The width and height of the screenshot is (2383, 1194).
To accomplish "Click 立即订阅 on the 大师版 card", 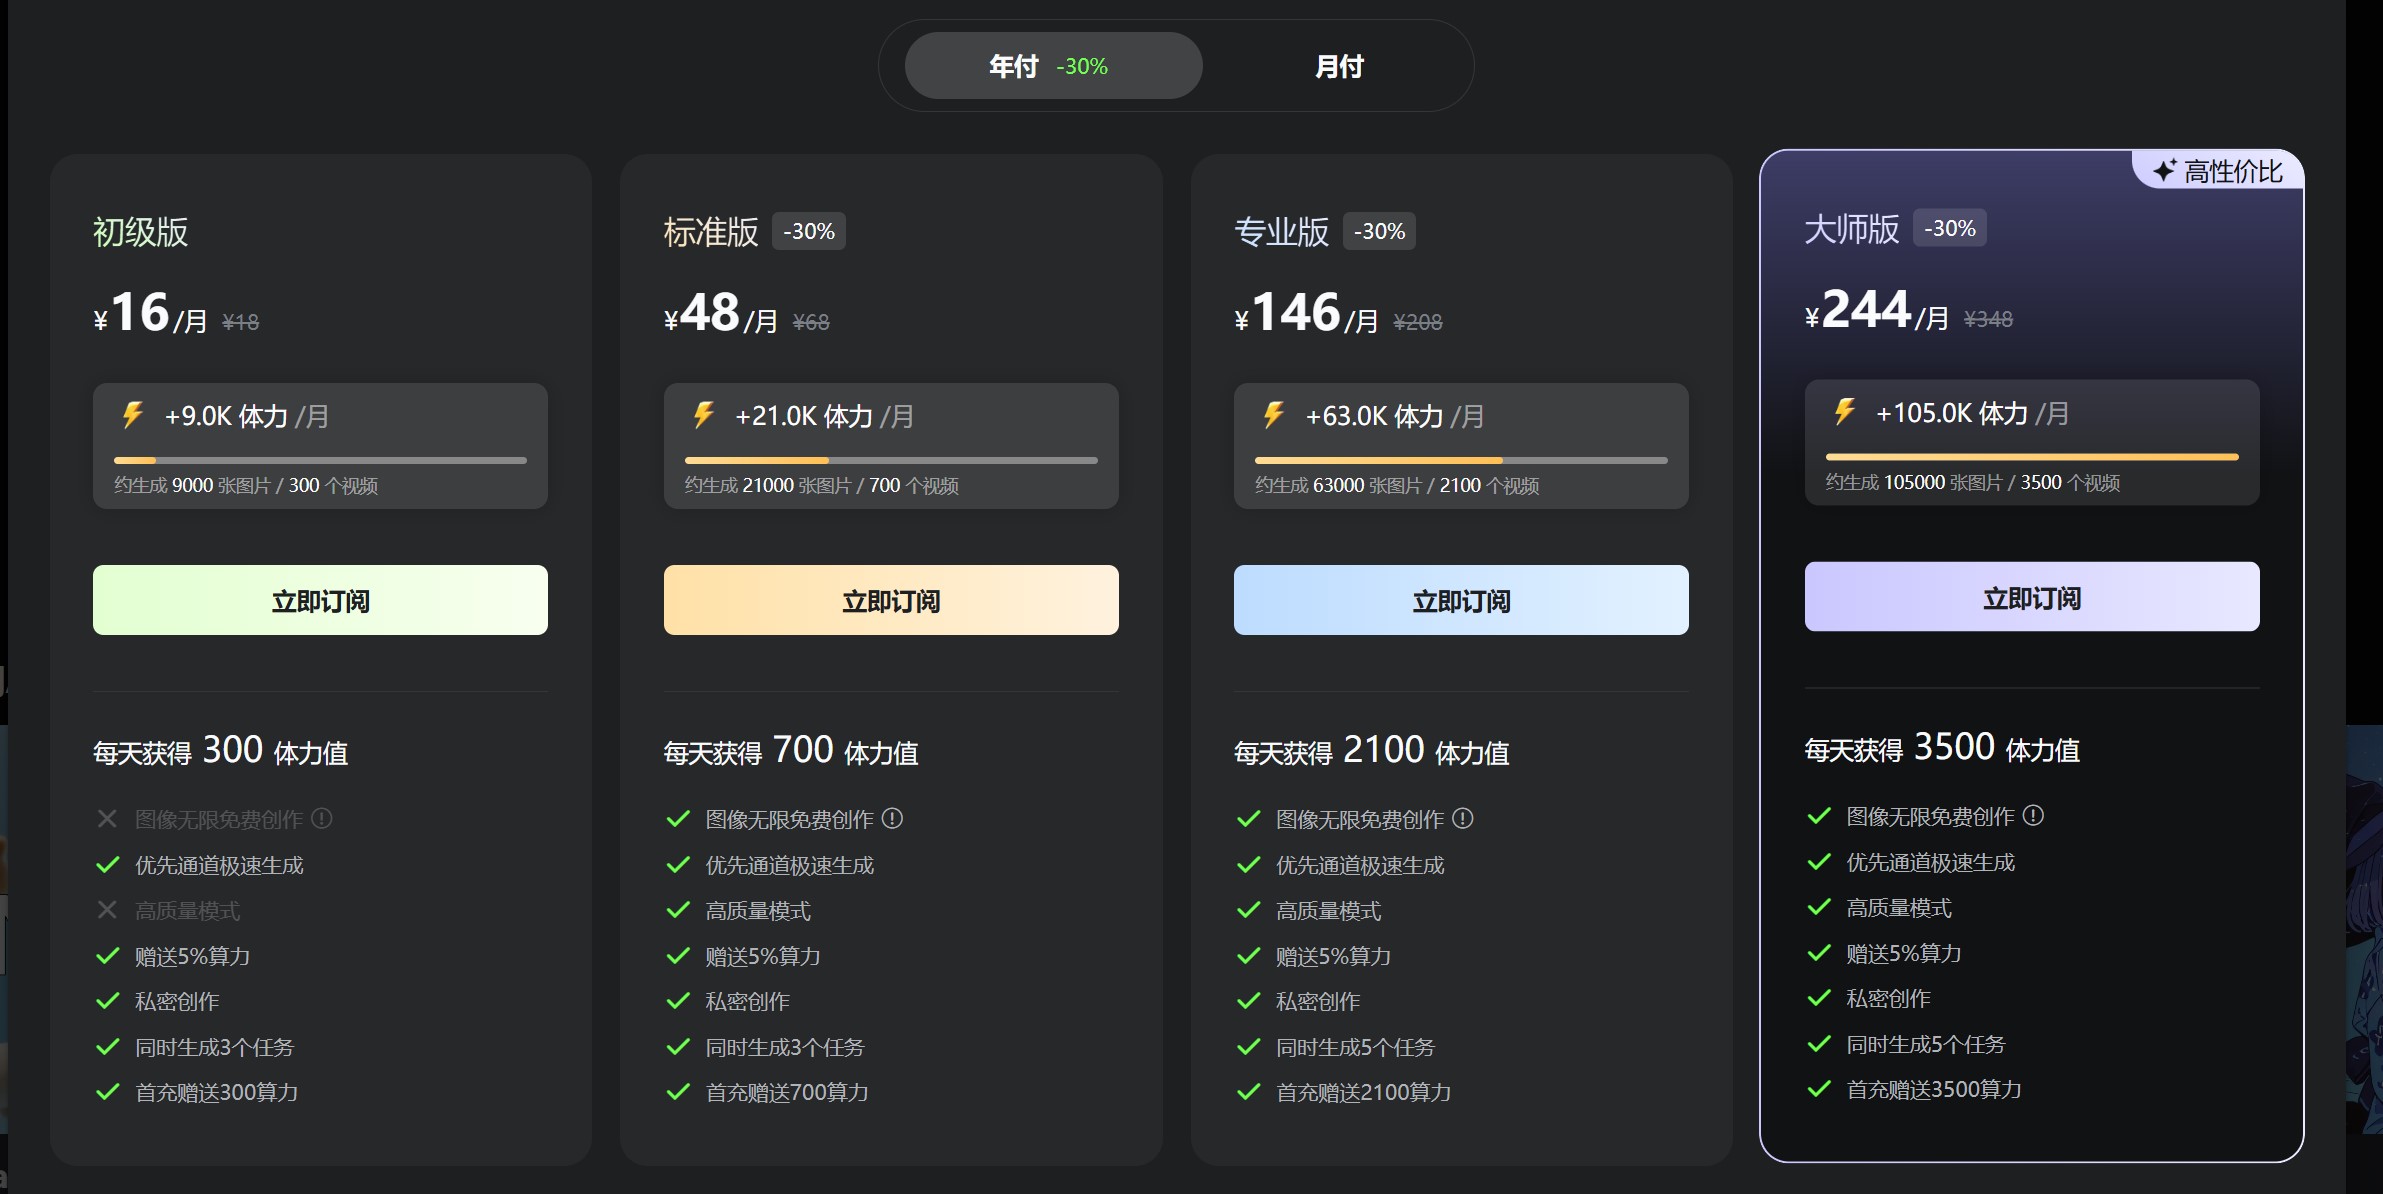I will pyautogui.click(x=2031, y=596).
